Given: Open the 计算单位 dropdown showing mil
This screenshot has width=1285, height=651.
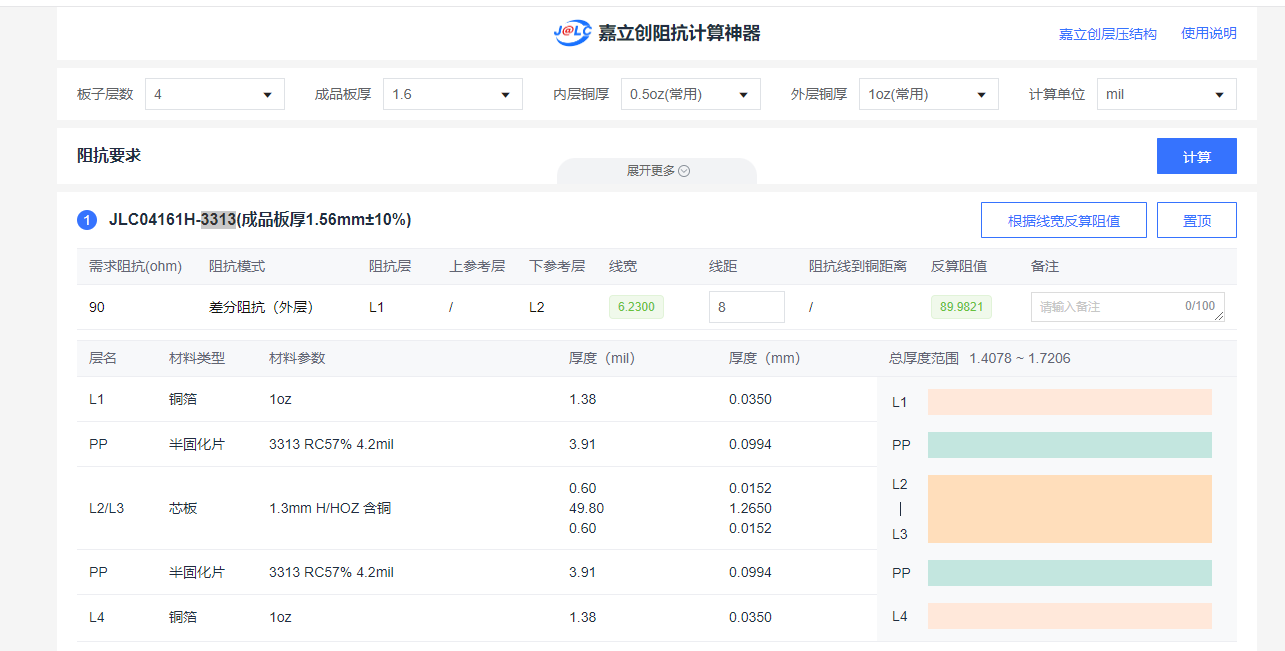Looking at the screenshot, I should [1167, 94].
